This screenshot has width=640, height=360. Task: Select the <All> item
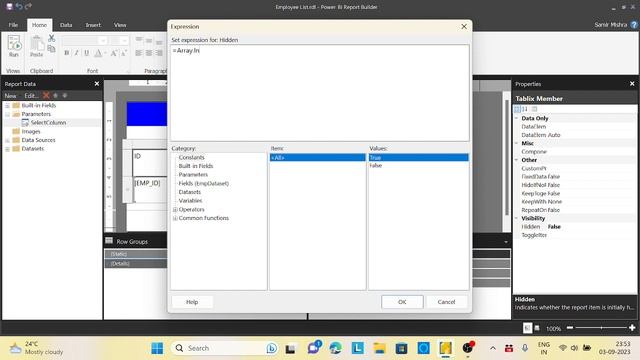(x=318, y=158)
